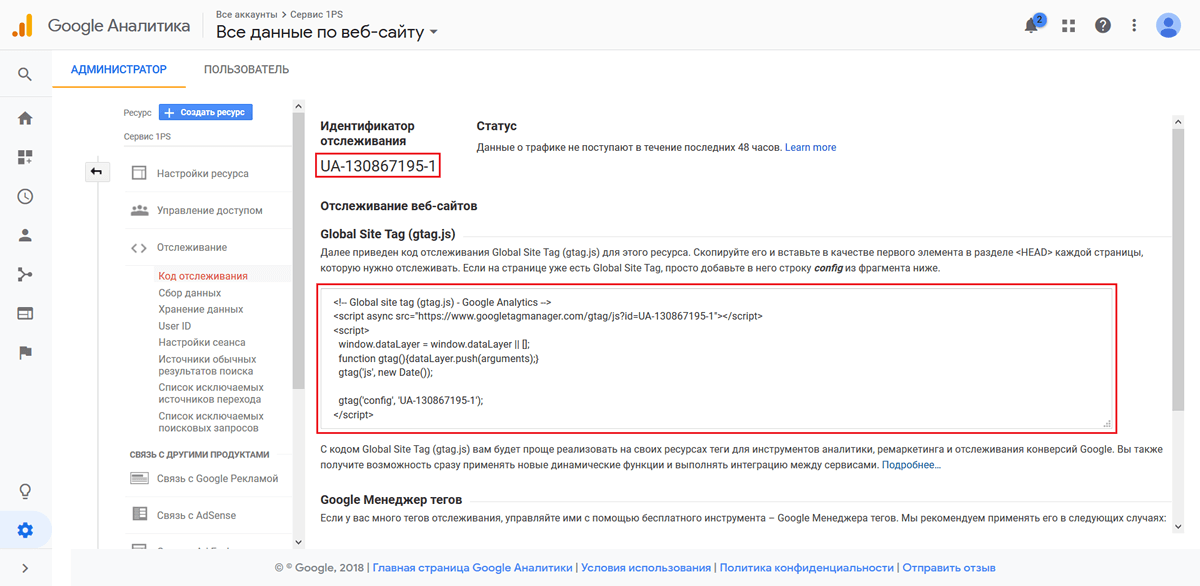
Task: Open Customization dashboards icon in sidebar
Action: click(x=25, y=157)
